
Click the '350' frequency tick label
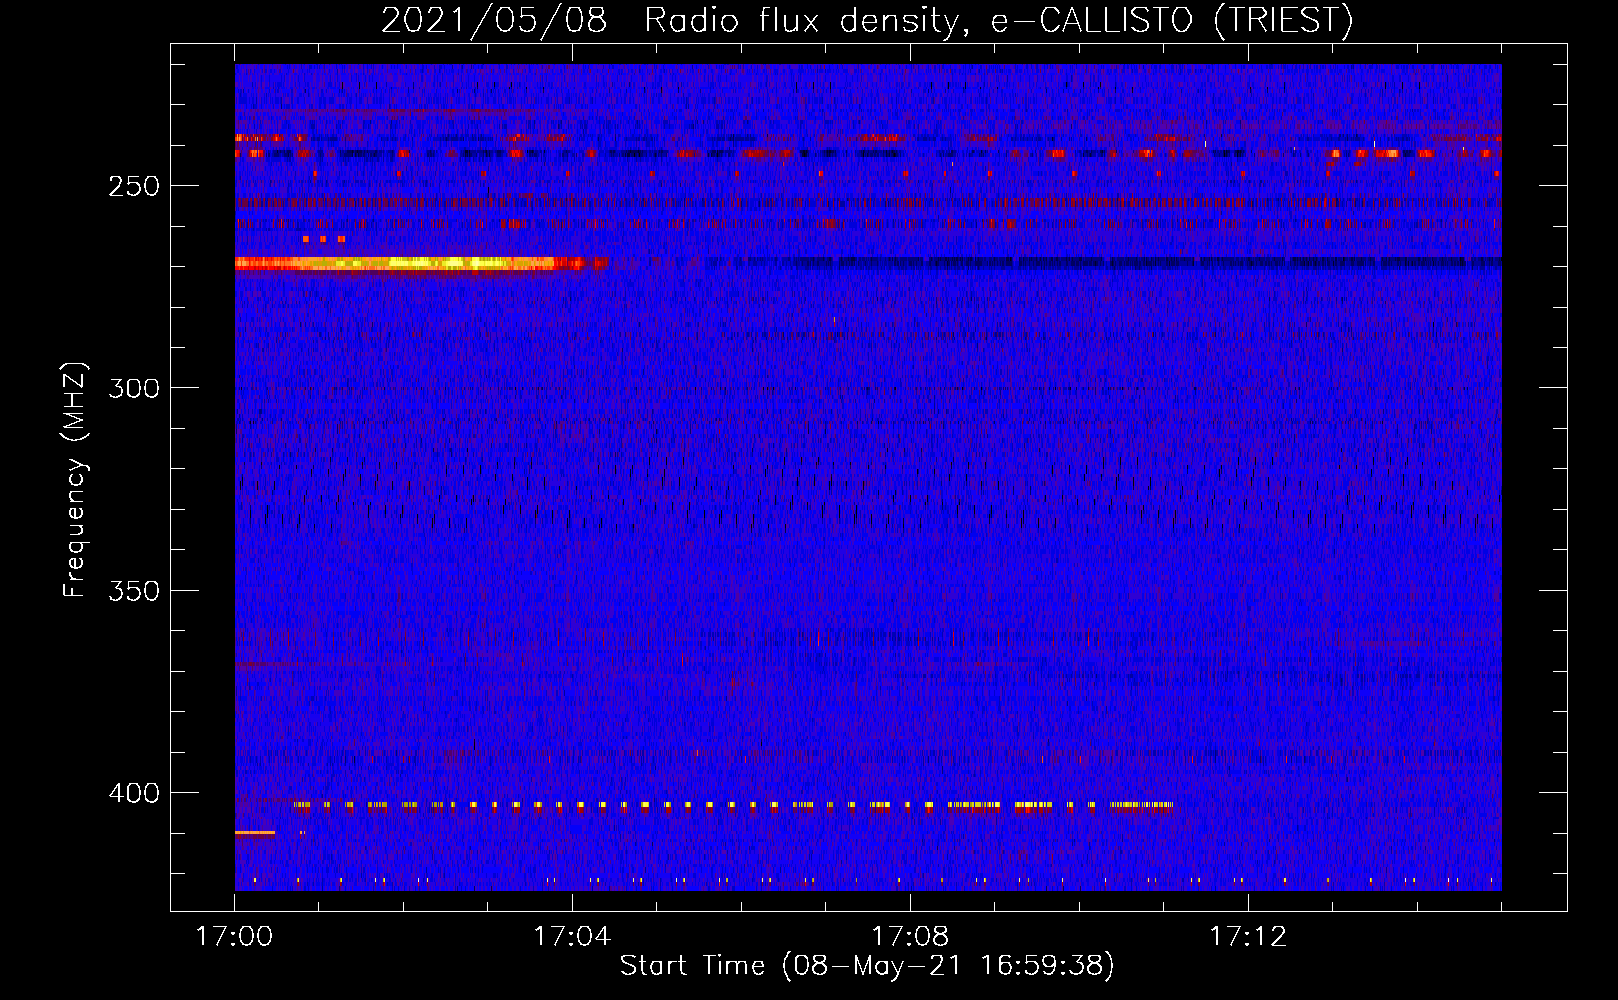pyautogui.click(x=134, y=591)
